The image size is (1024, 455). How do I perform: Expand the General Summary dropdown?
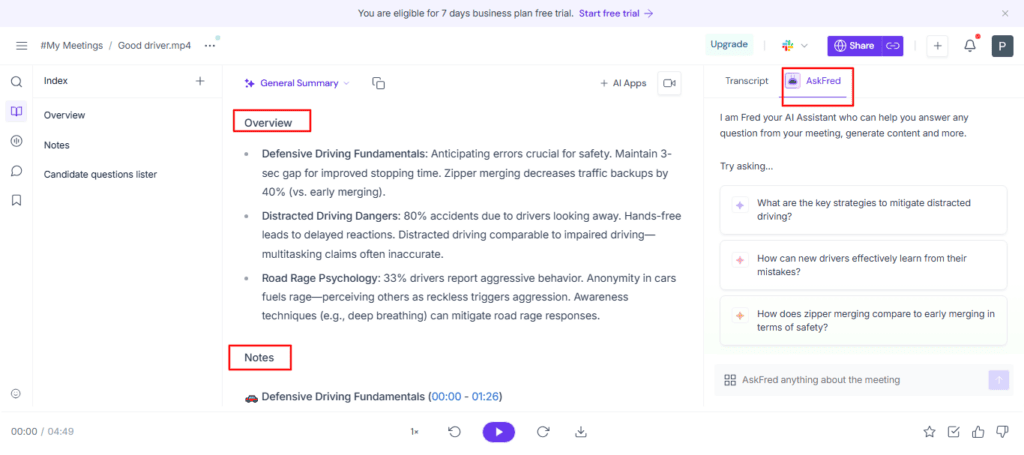(x=297, y=83)
